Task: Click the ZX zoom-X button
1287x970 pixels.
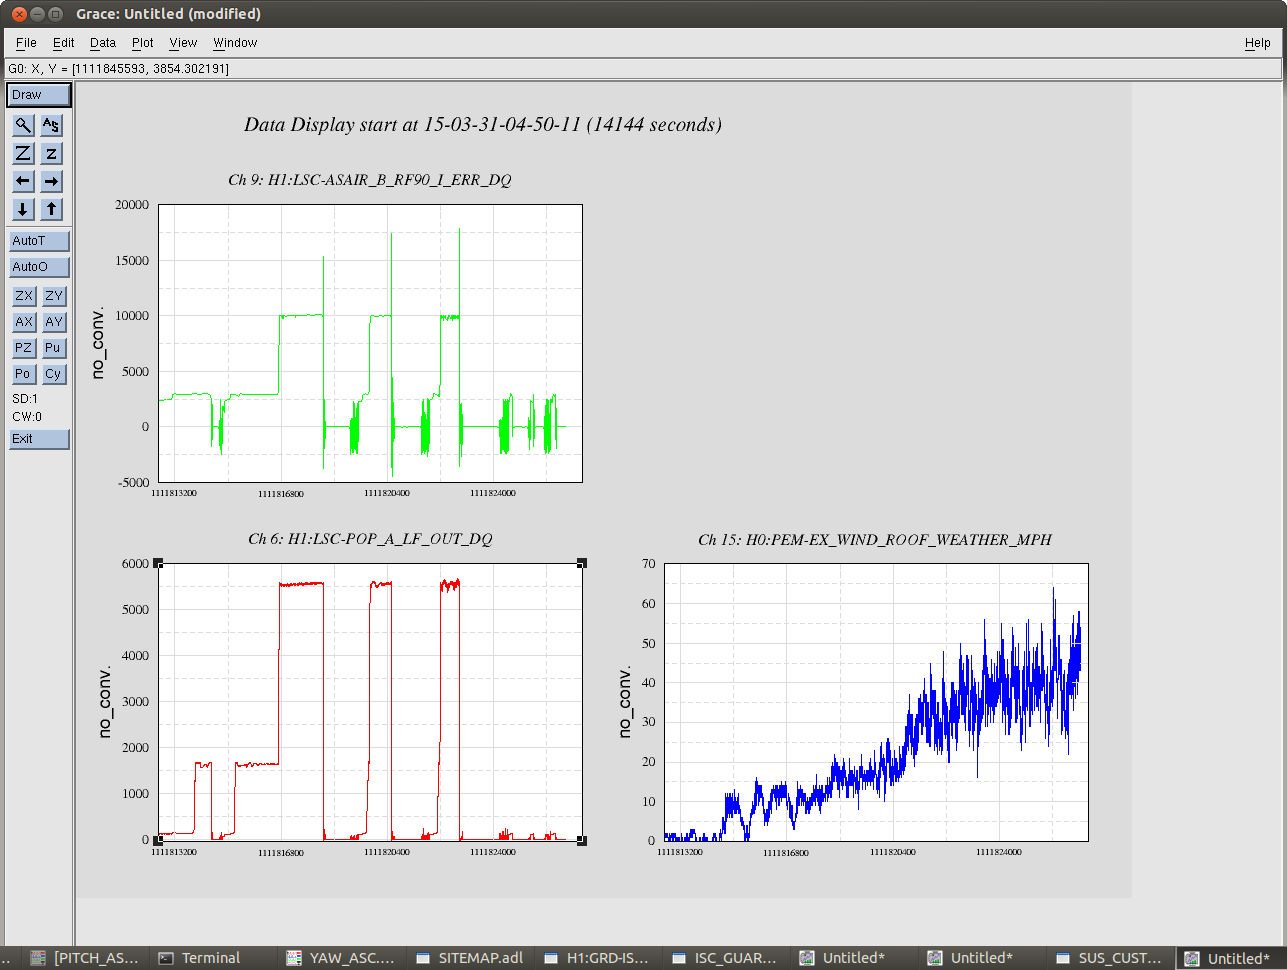Action: point(24,296)
